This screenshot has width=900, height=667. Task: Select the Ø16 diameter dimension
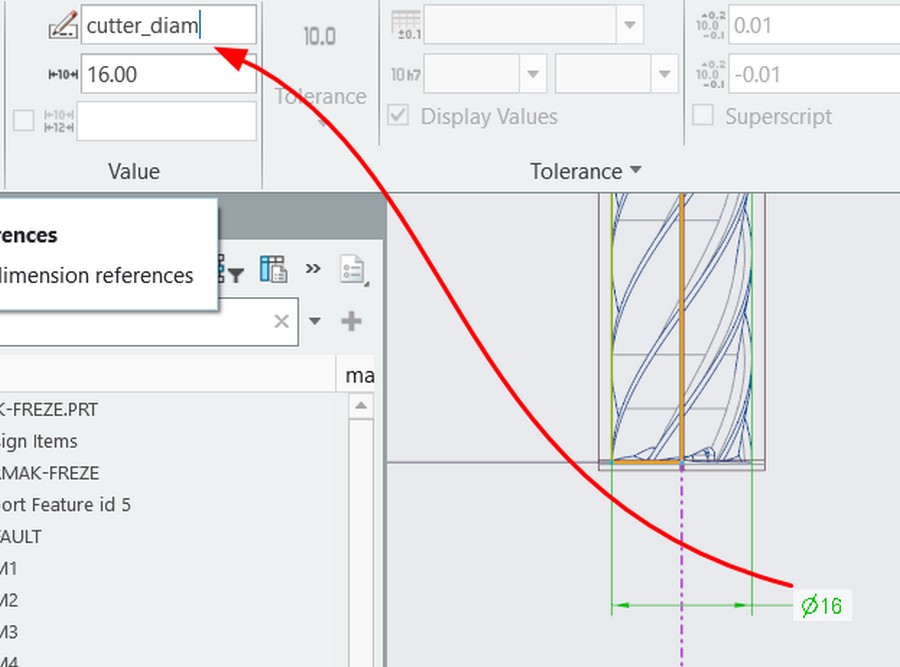[822, 606]
